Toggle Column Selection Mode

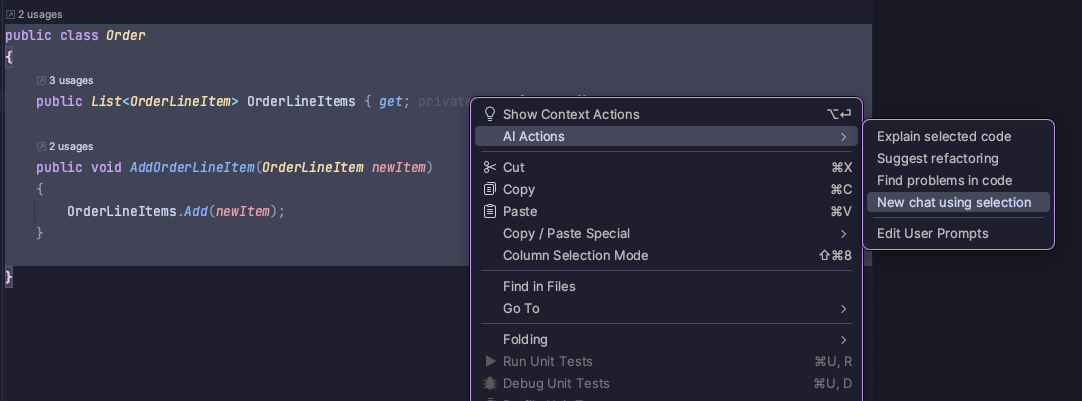click(575, 255)
